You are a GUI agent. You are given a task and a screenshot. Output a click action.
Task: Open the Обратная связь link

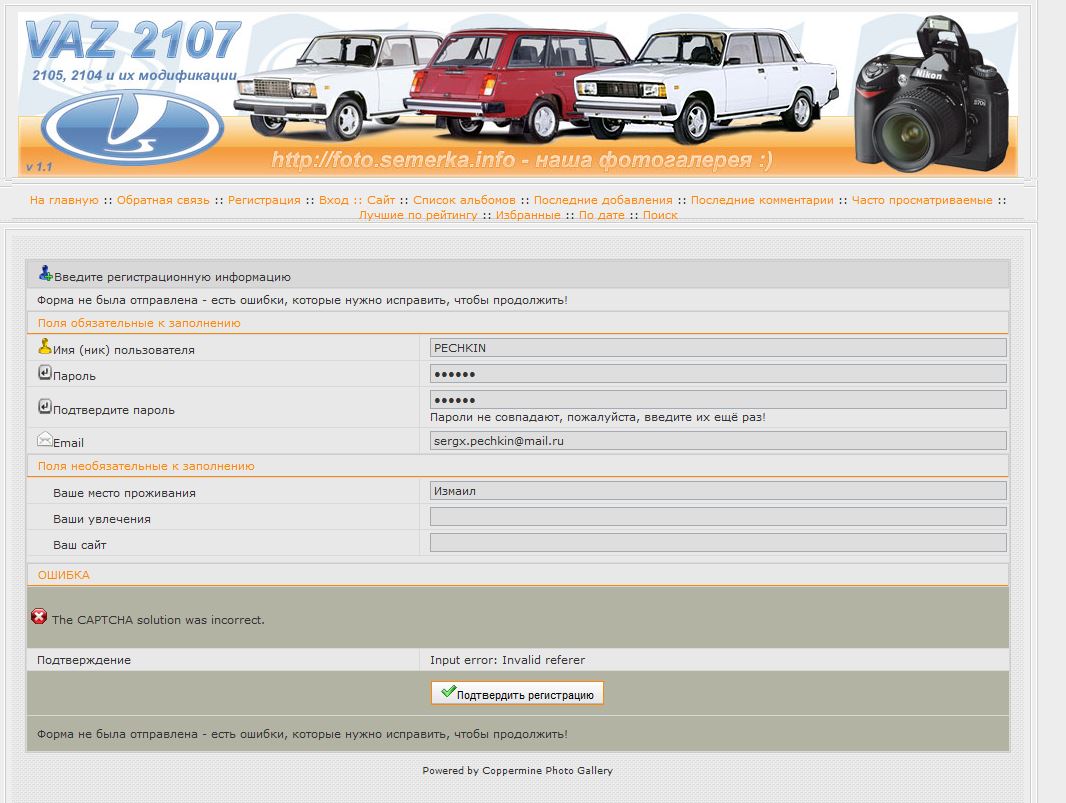click(x=163, y=200)
